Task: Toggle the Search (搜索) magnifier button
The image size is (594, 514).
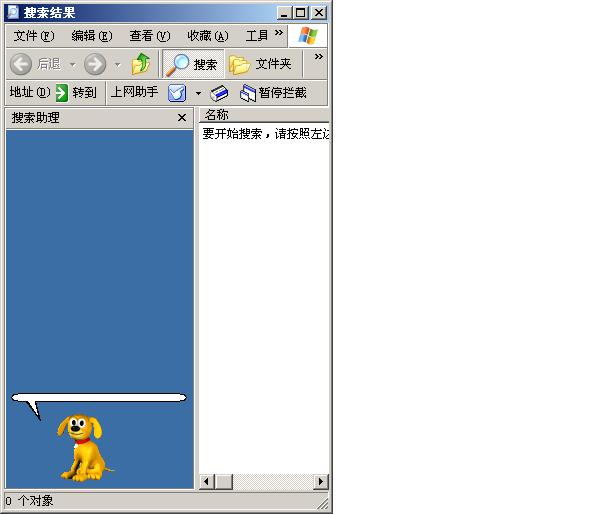Action: (x=194, y=64)
